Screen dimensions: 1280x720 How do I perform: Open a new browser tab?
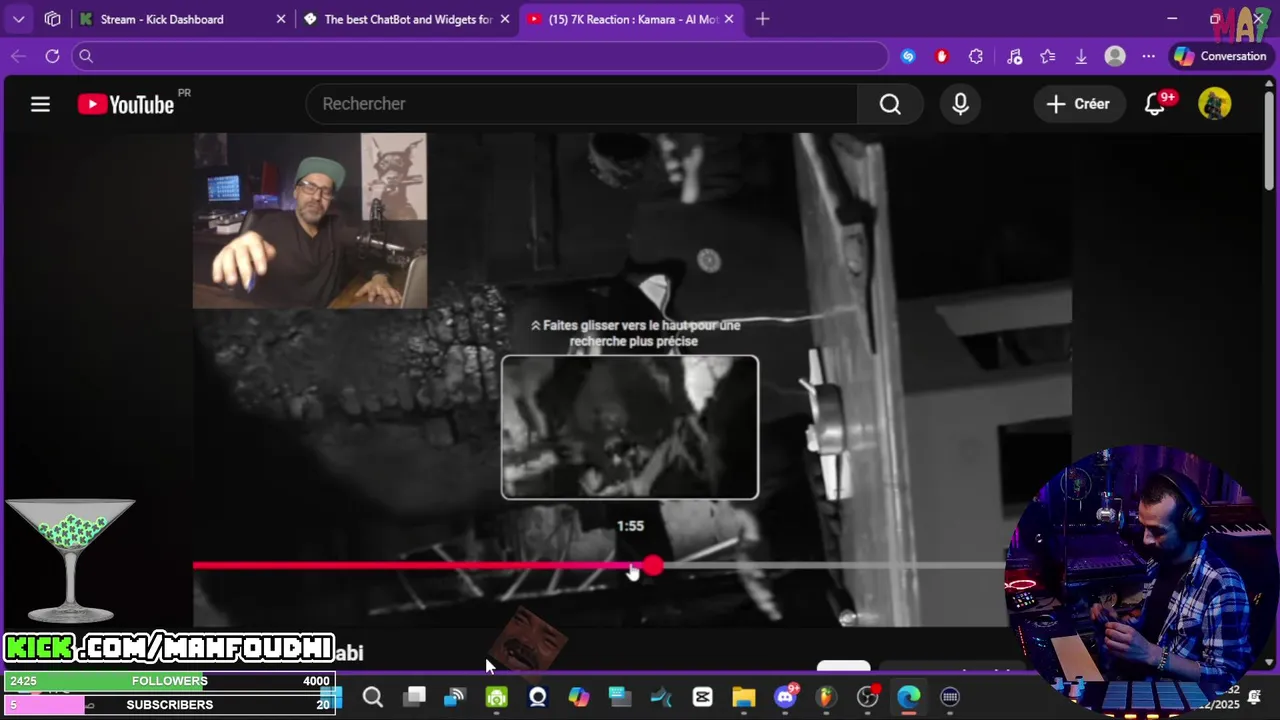click(x=763, y=19)
